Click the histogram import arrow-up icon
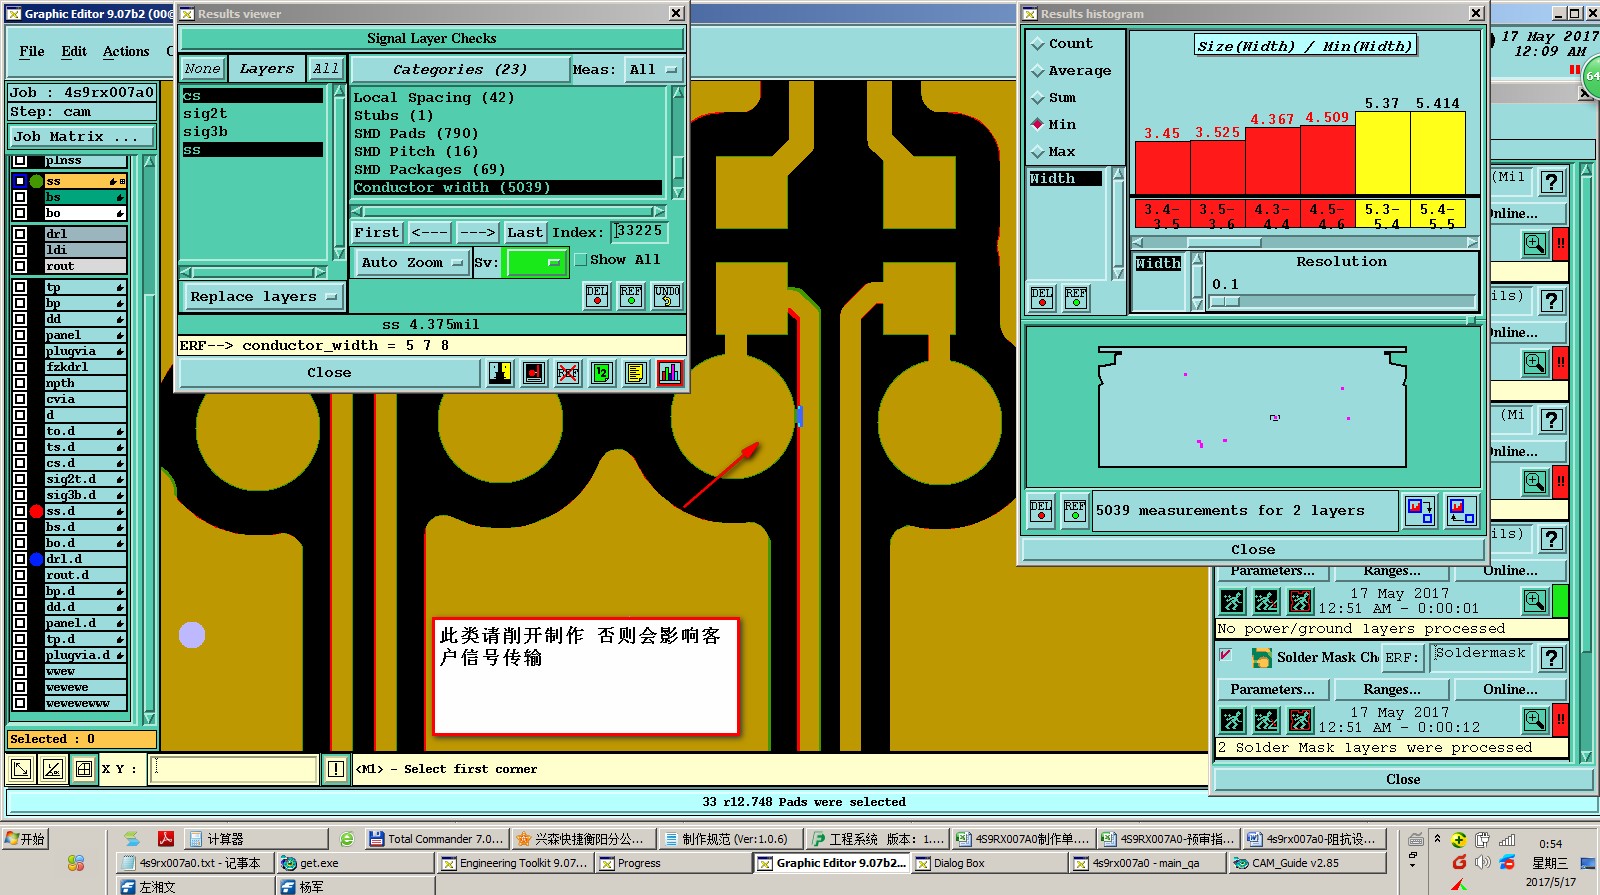 pos(1462,511)
